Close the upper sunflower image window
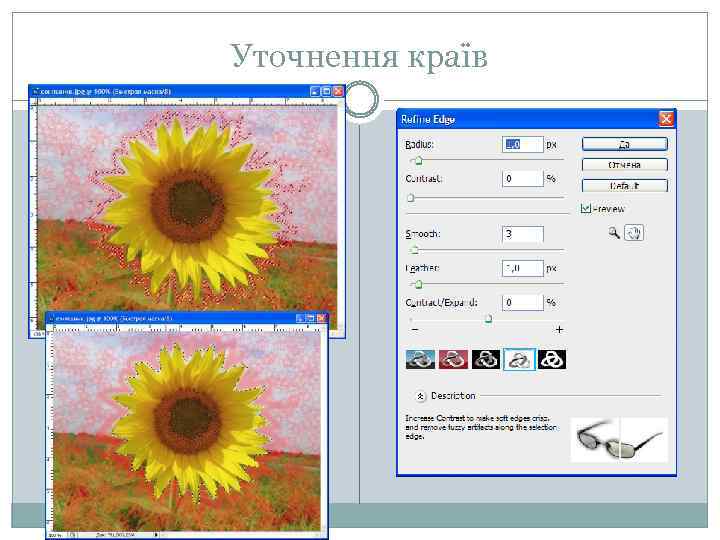Image resolution: width=720 pixels, height=540 pixels. pos(338,91)
